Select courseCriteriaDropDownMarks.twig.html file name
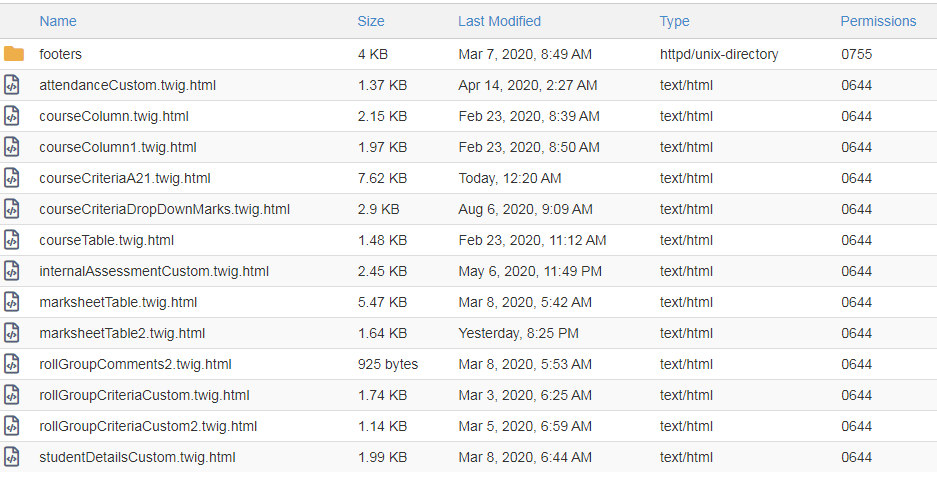Screen dimensions: 937x487 164,209
